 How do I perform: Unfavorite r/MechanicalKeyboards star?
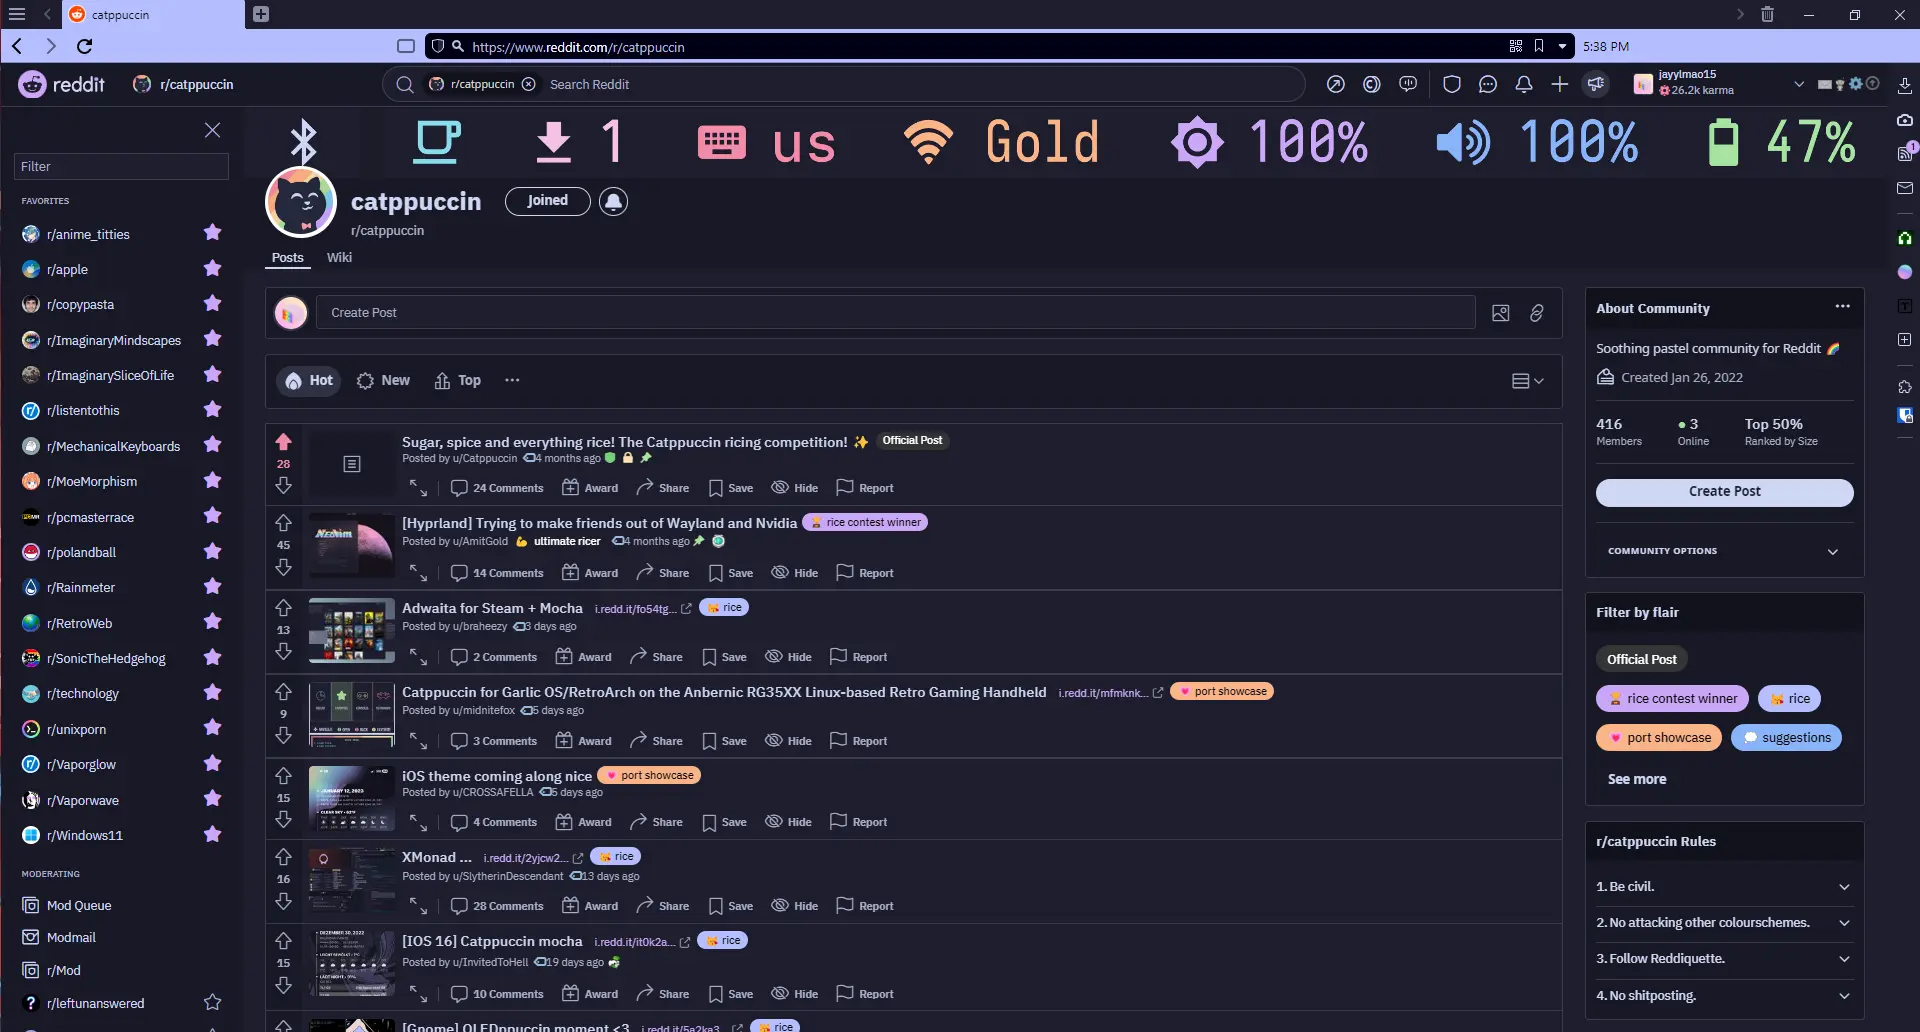212,445
